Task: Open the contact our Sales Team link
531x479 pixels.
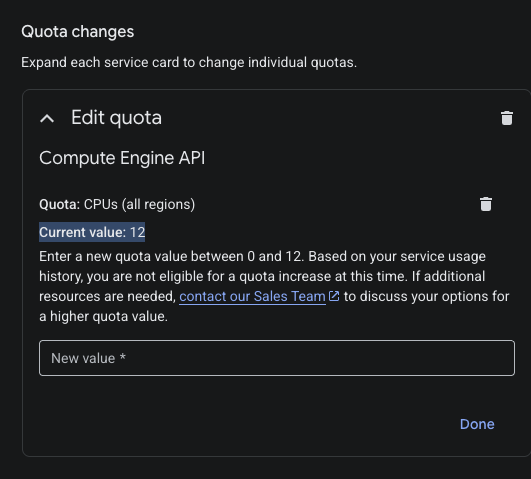Action: tap(252, 296)
